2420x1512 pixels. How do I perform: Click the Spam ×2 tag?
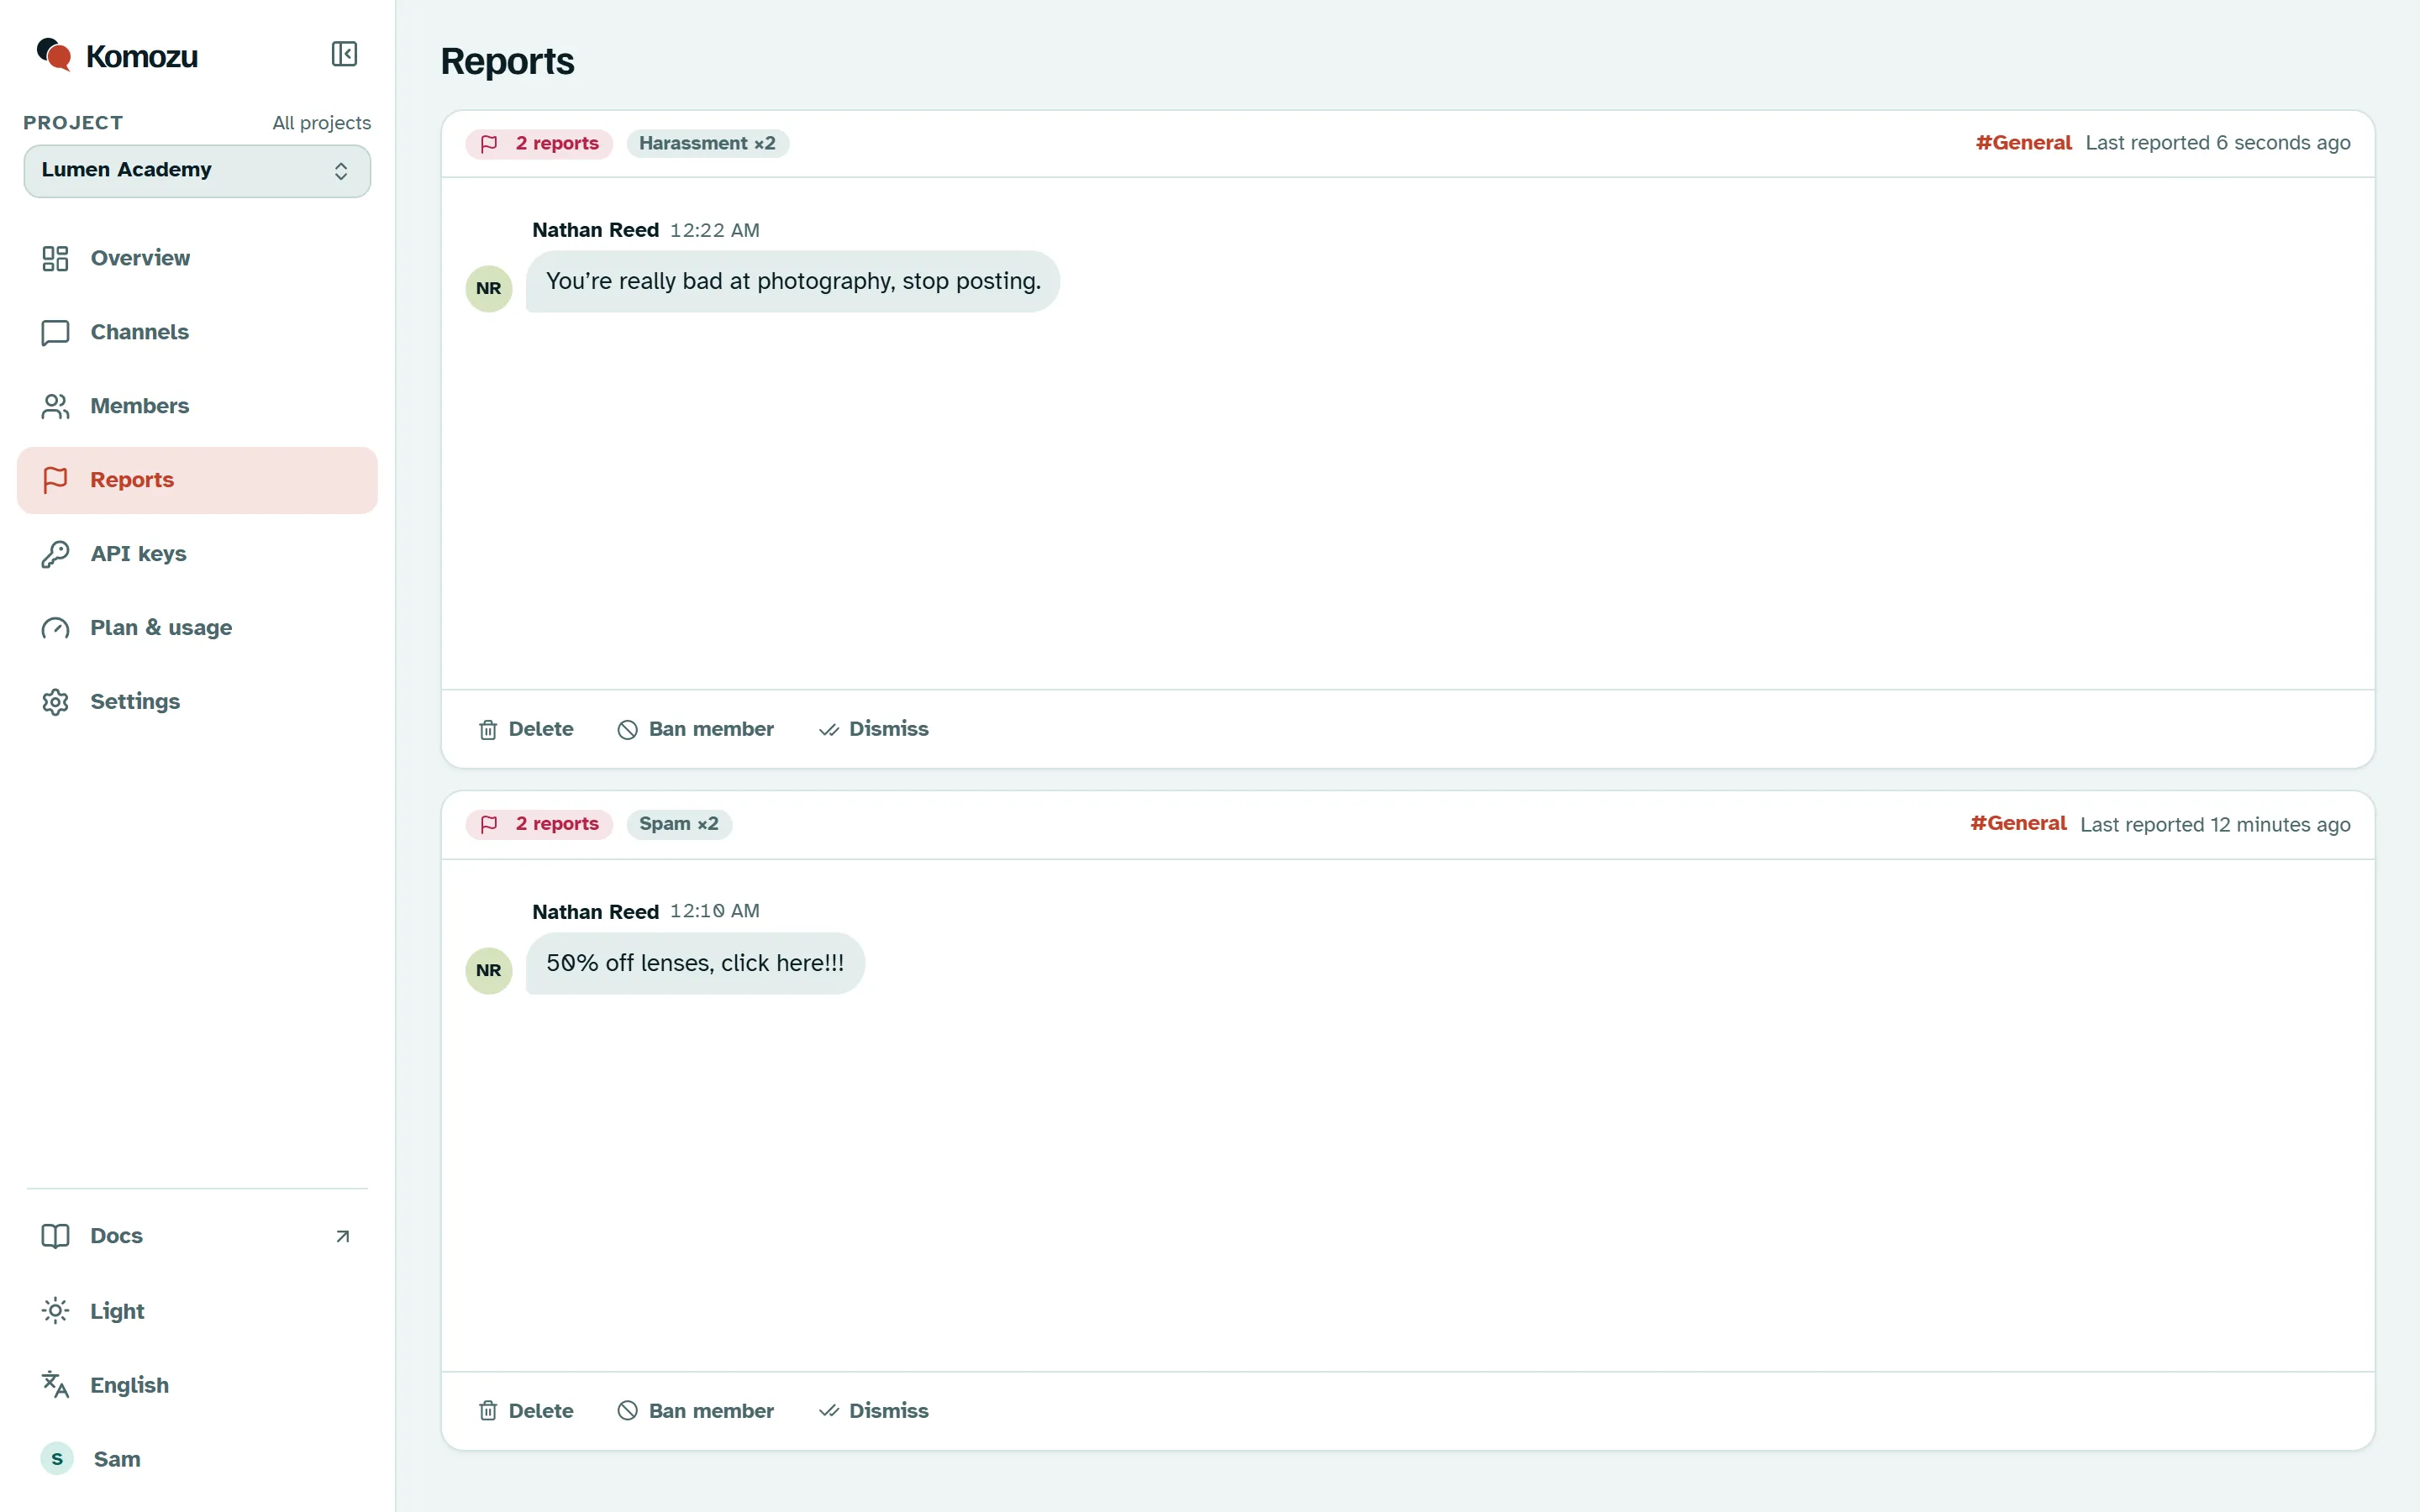(x=679, y=825)
